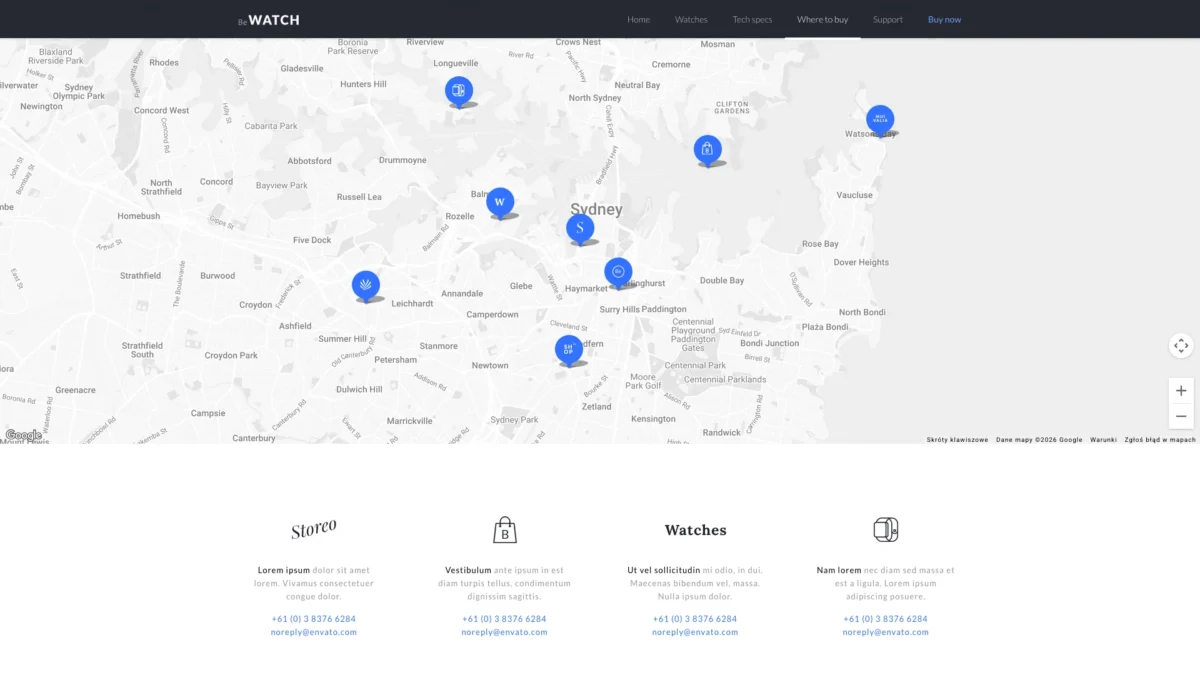Image resolution: width=1200 pixels, height=675 pixels.
Task: Click the email link under Storeo
Action: [x=313, y=632]
